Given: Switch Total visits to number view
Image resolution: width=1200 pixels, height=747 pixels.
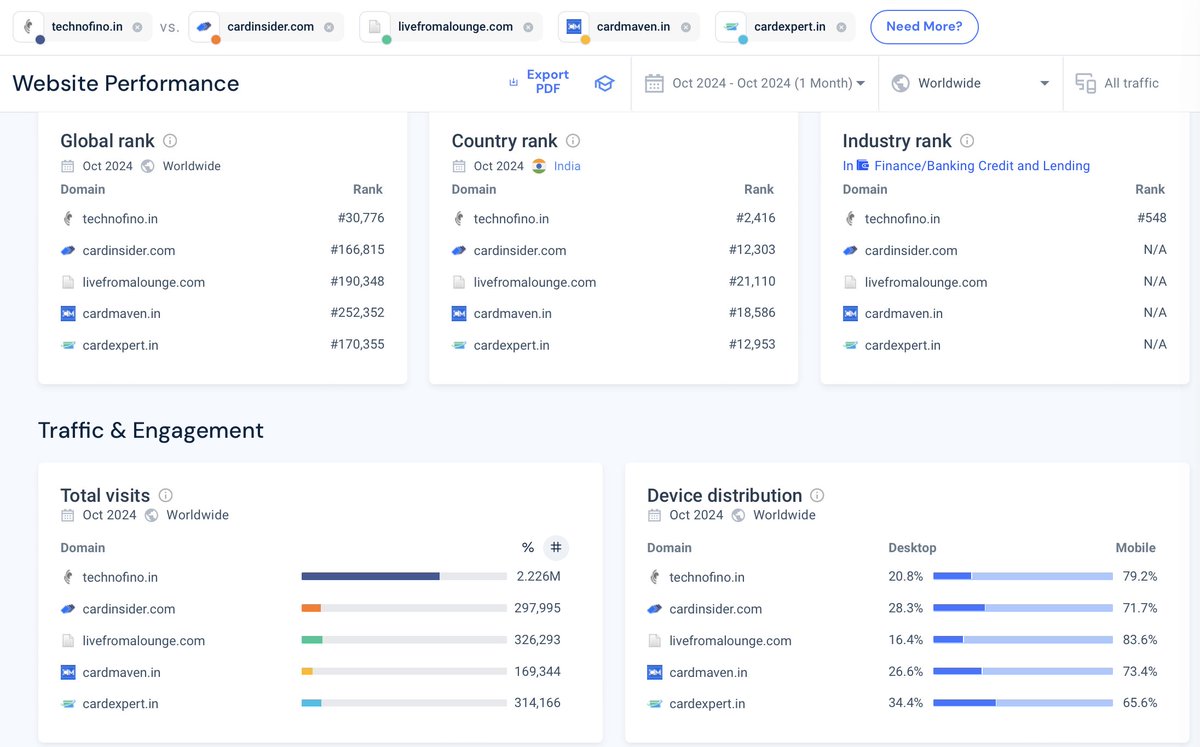Looking at the screenshot, I should (556, 547).
